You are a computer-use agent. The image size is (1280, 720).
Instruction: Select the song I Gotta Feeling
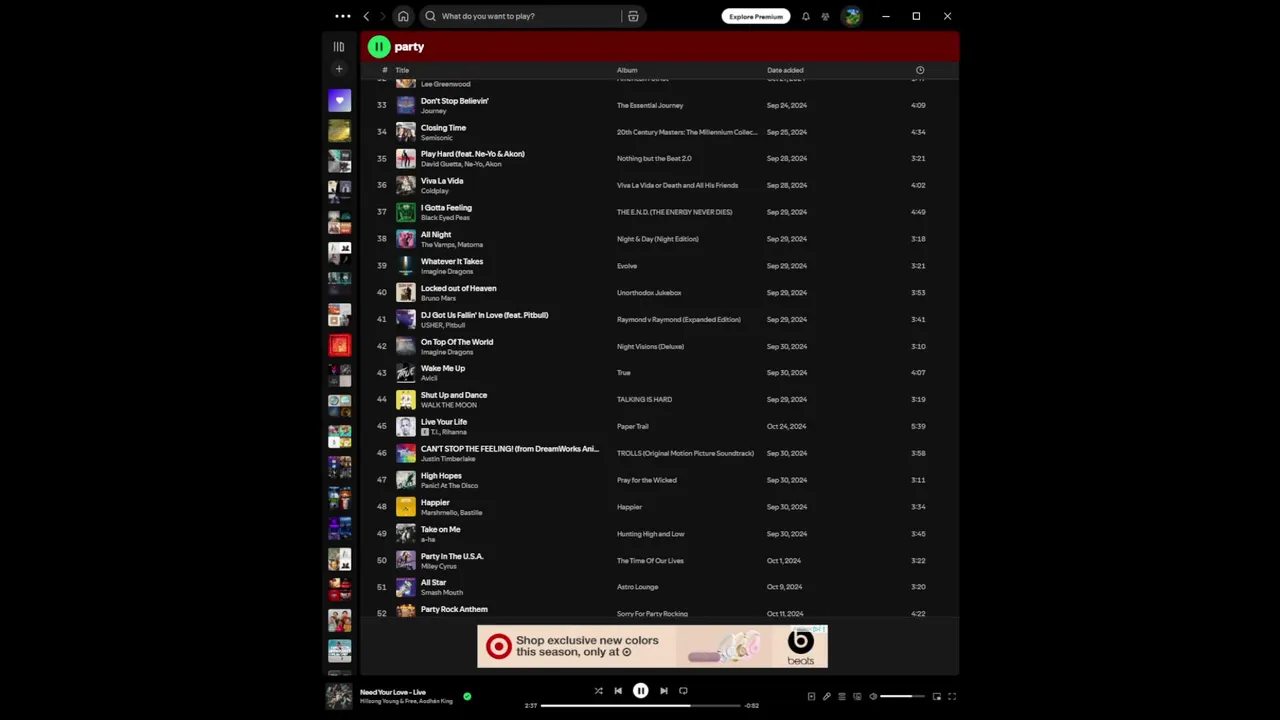coord(446,208)
